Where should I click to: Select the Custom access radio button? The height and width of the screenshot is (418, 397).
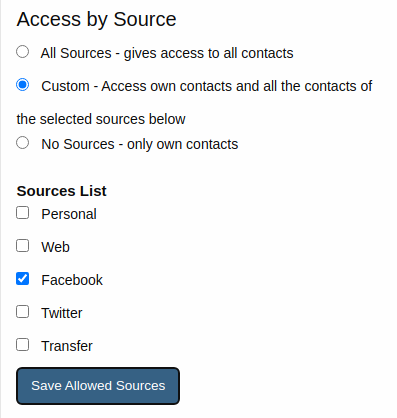click(x=23, y=85)
